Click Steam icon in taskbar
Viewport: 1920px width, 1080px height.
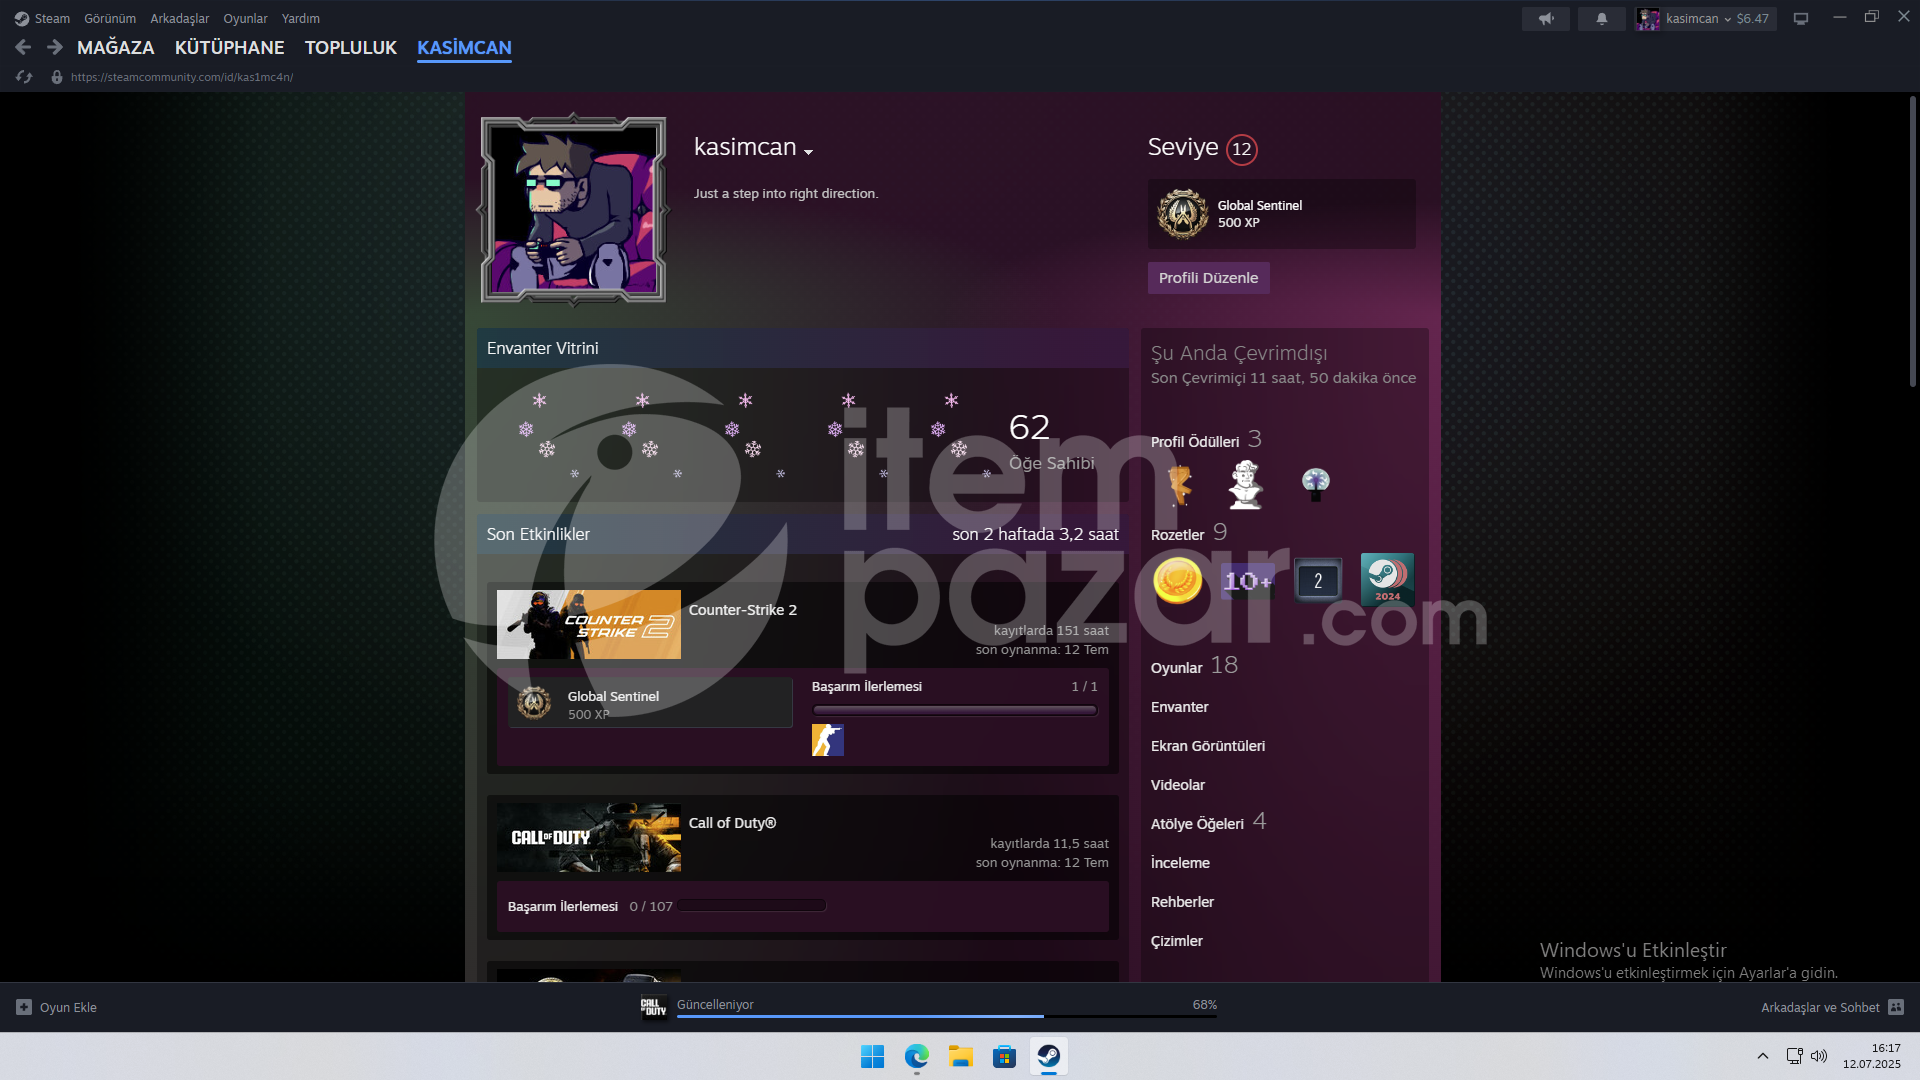click(1048, 1056)
